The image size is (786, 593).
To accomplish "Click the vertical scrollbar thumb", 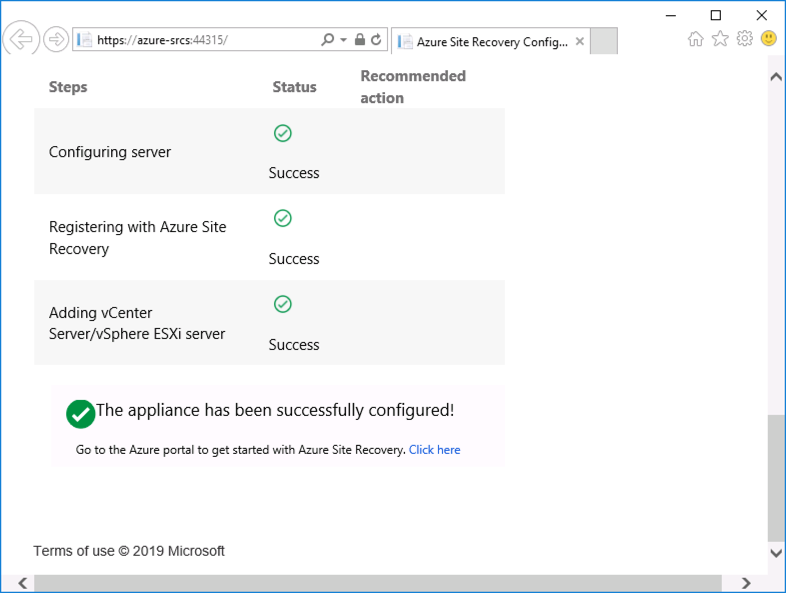I will [x=776, y=478].
